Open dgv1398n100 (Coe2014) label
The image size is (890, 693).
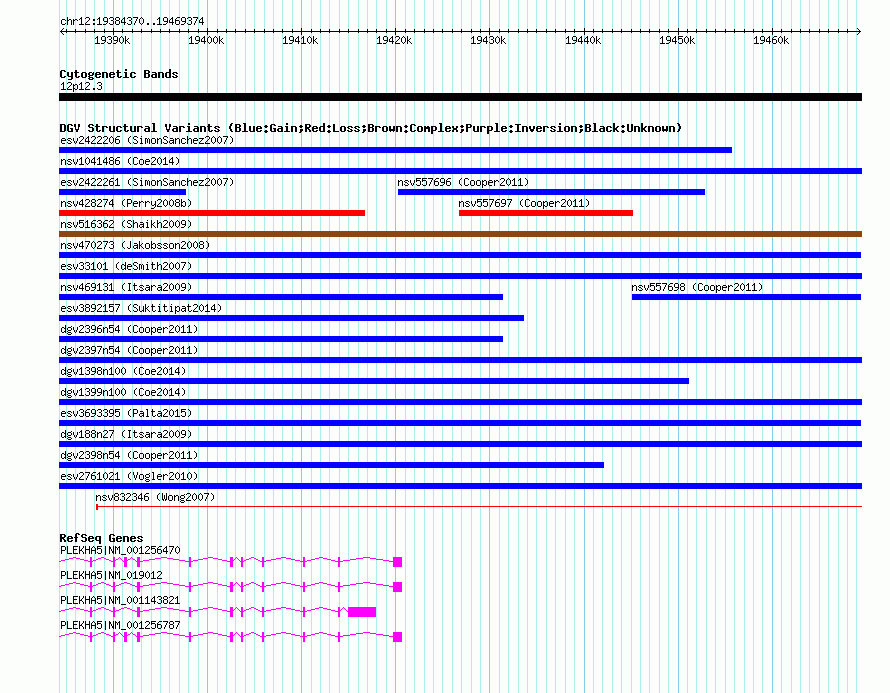123,371
